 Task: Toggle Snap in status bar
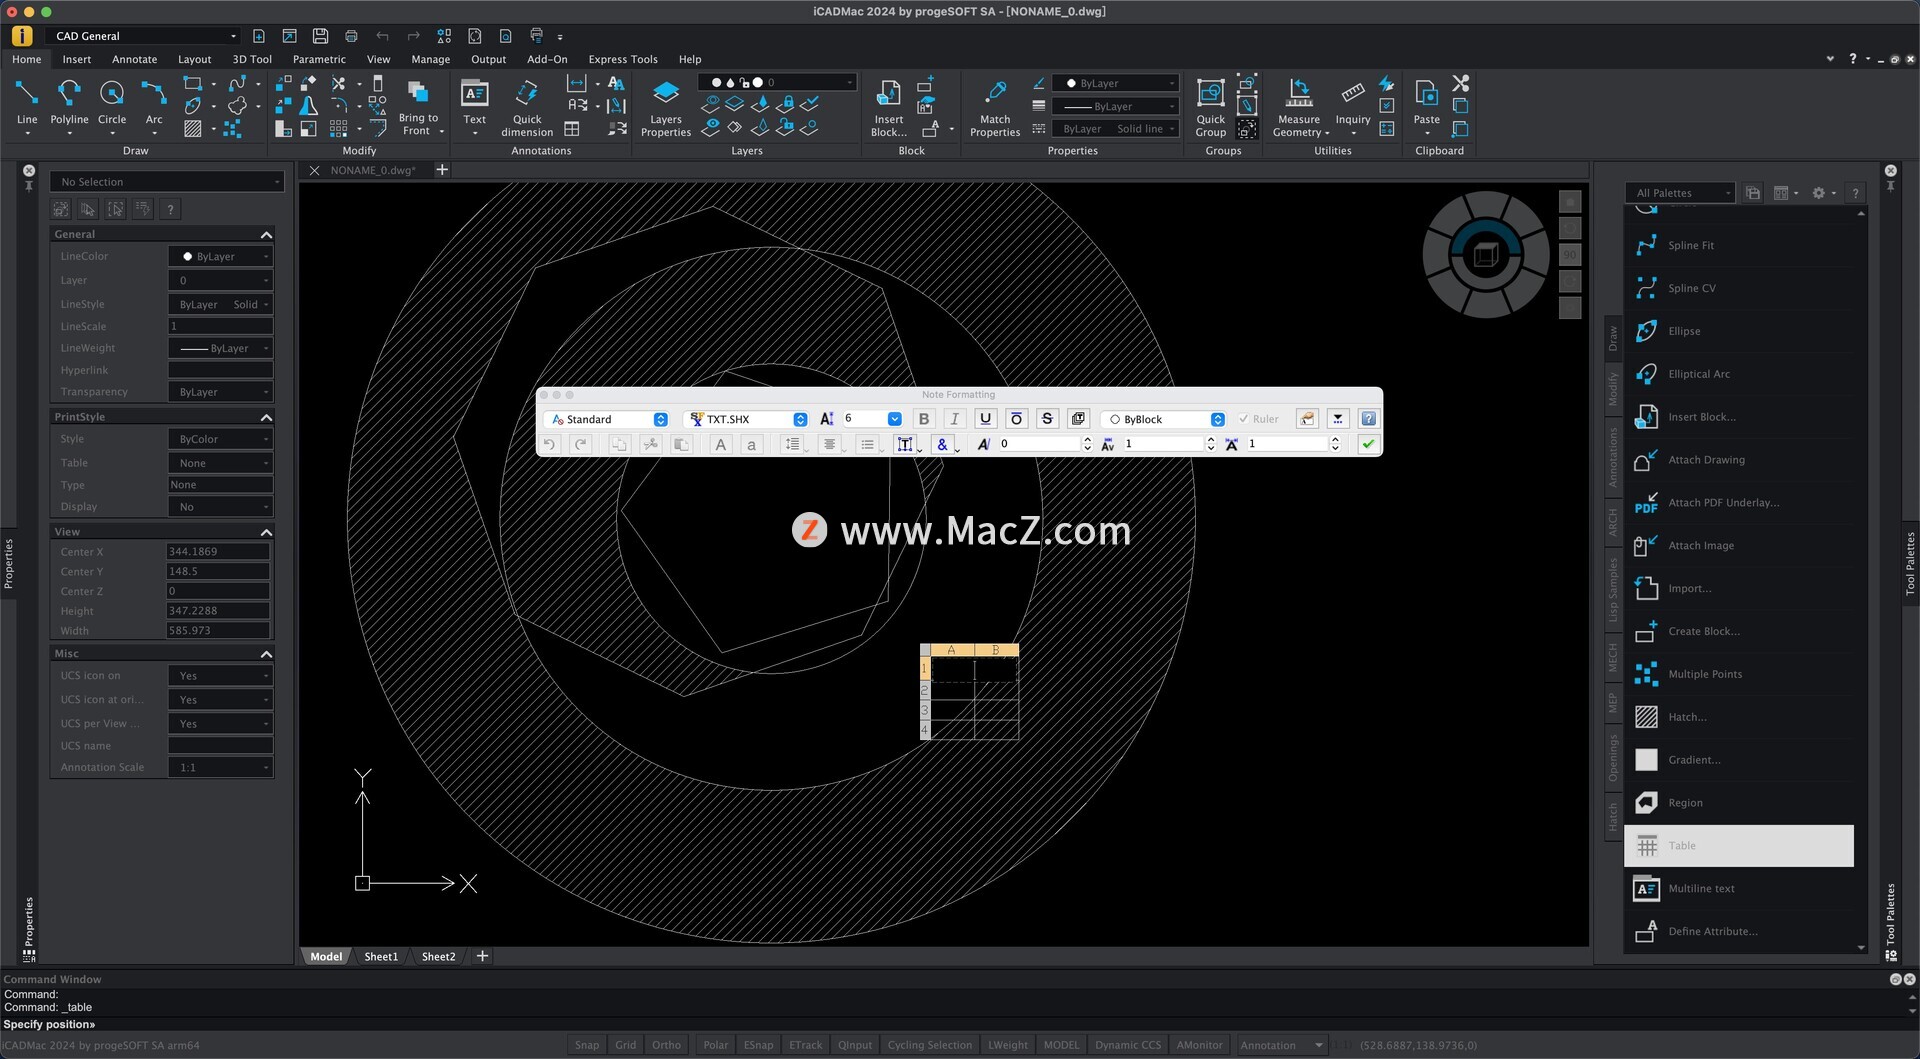[x=587, y=1045]
